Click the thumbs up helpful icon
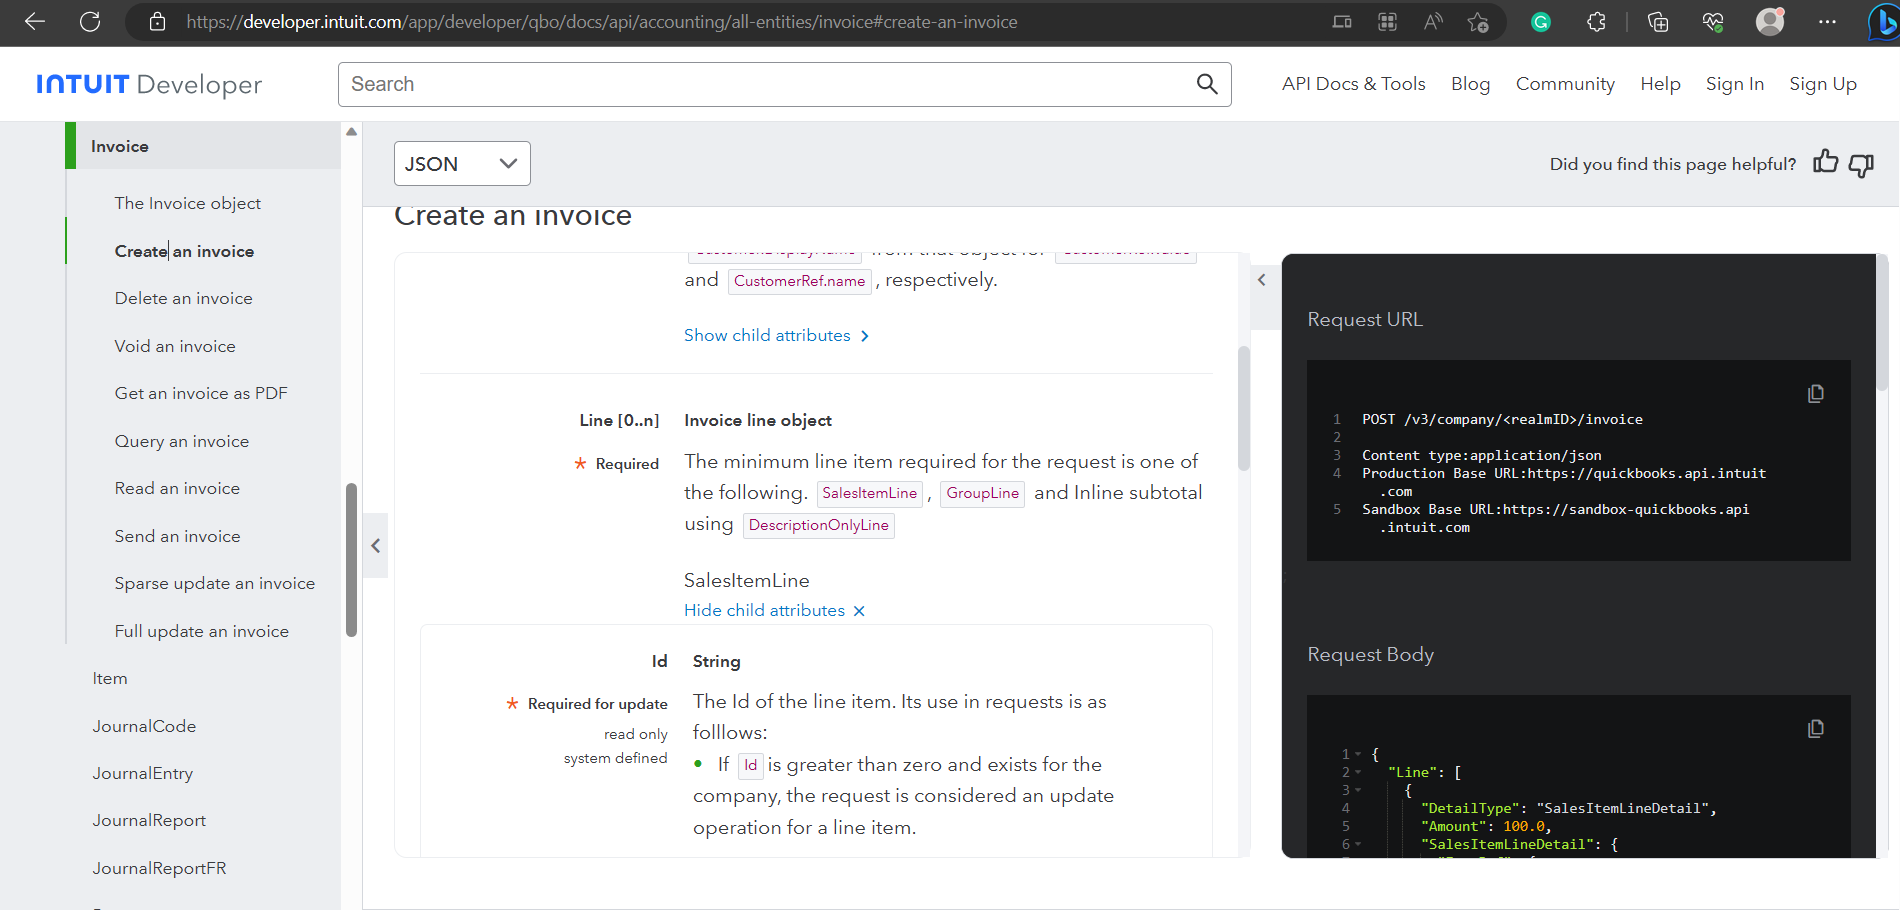This screenshot has height=910, width=1900. pyautogui.click(x=1825, y=163)
